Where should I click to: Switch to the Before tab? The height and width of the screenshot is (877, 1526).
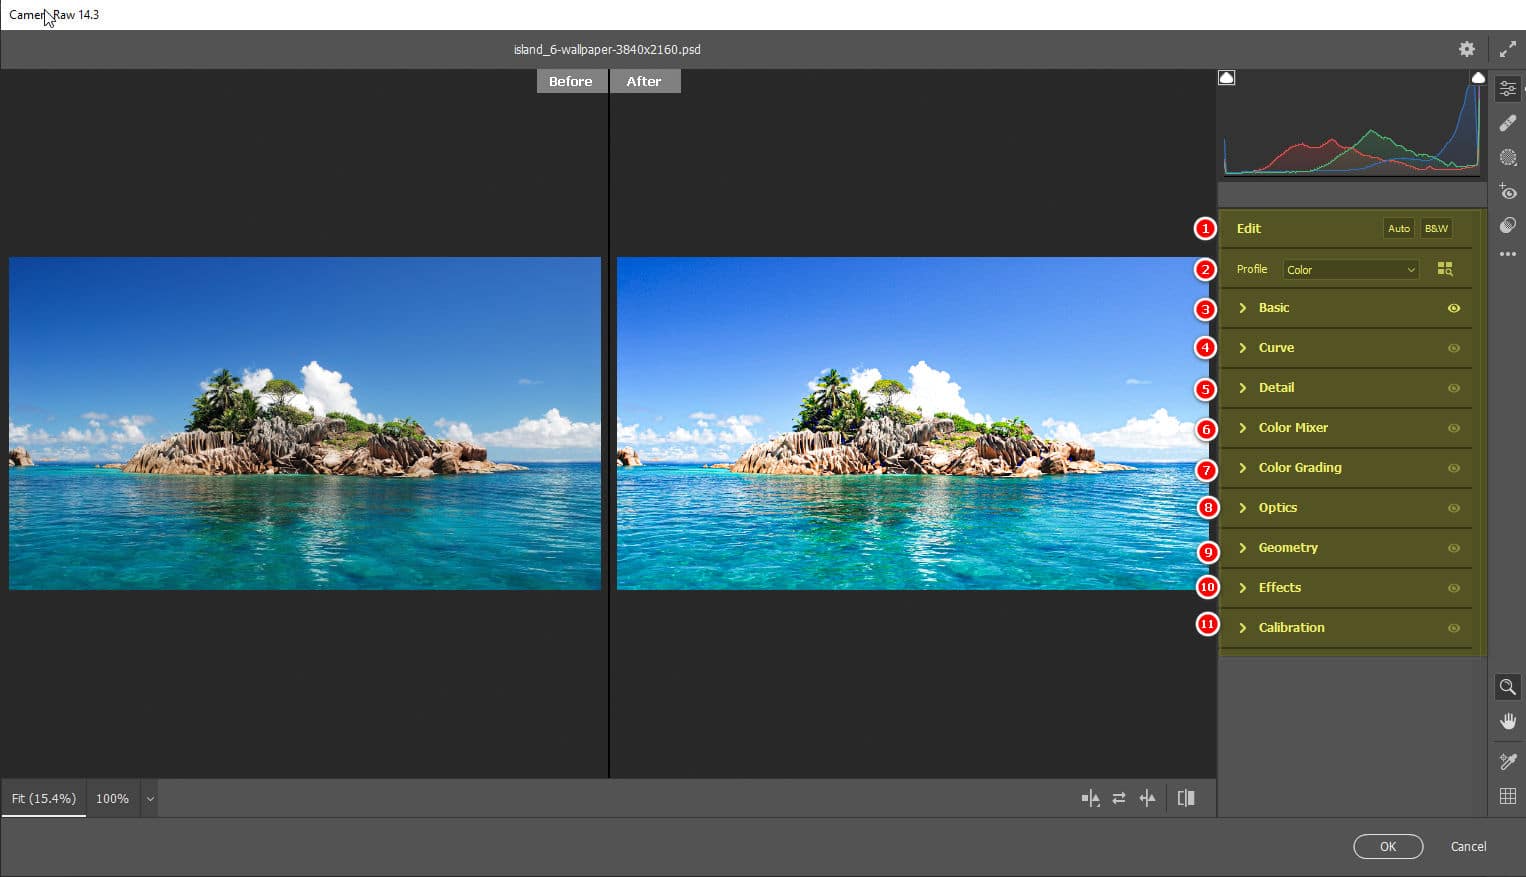tap(571, 81)
